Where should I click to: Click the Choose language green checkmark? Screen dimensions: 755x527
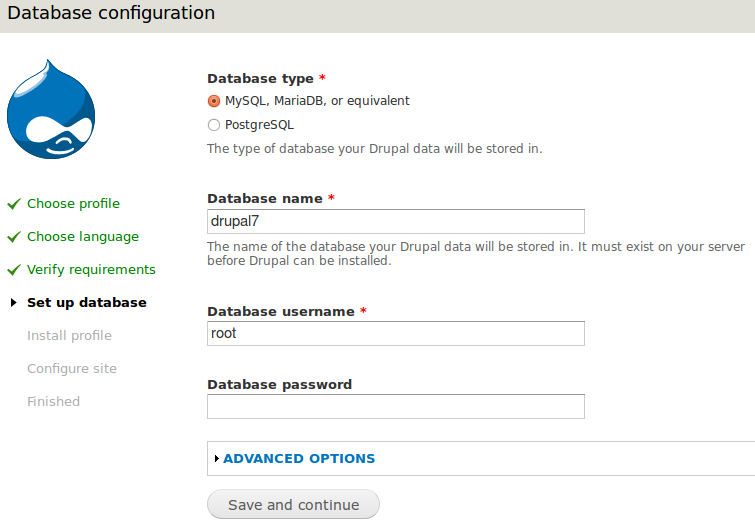click(x=14, y=237)
